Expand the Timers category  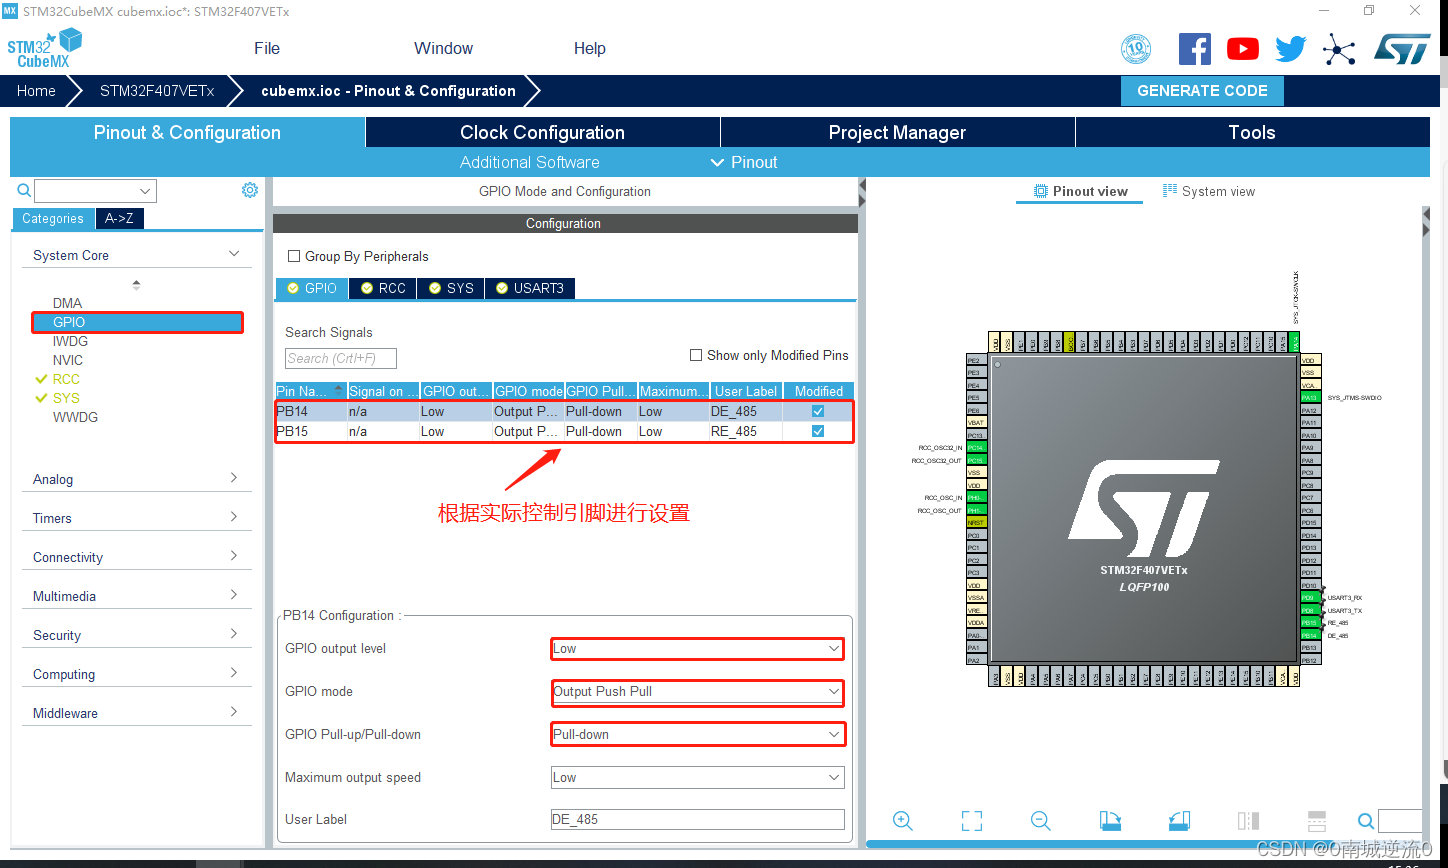point(234,517)
